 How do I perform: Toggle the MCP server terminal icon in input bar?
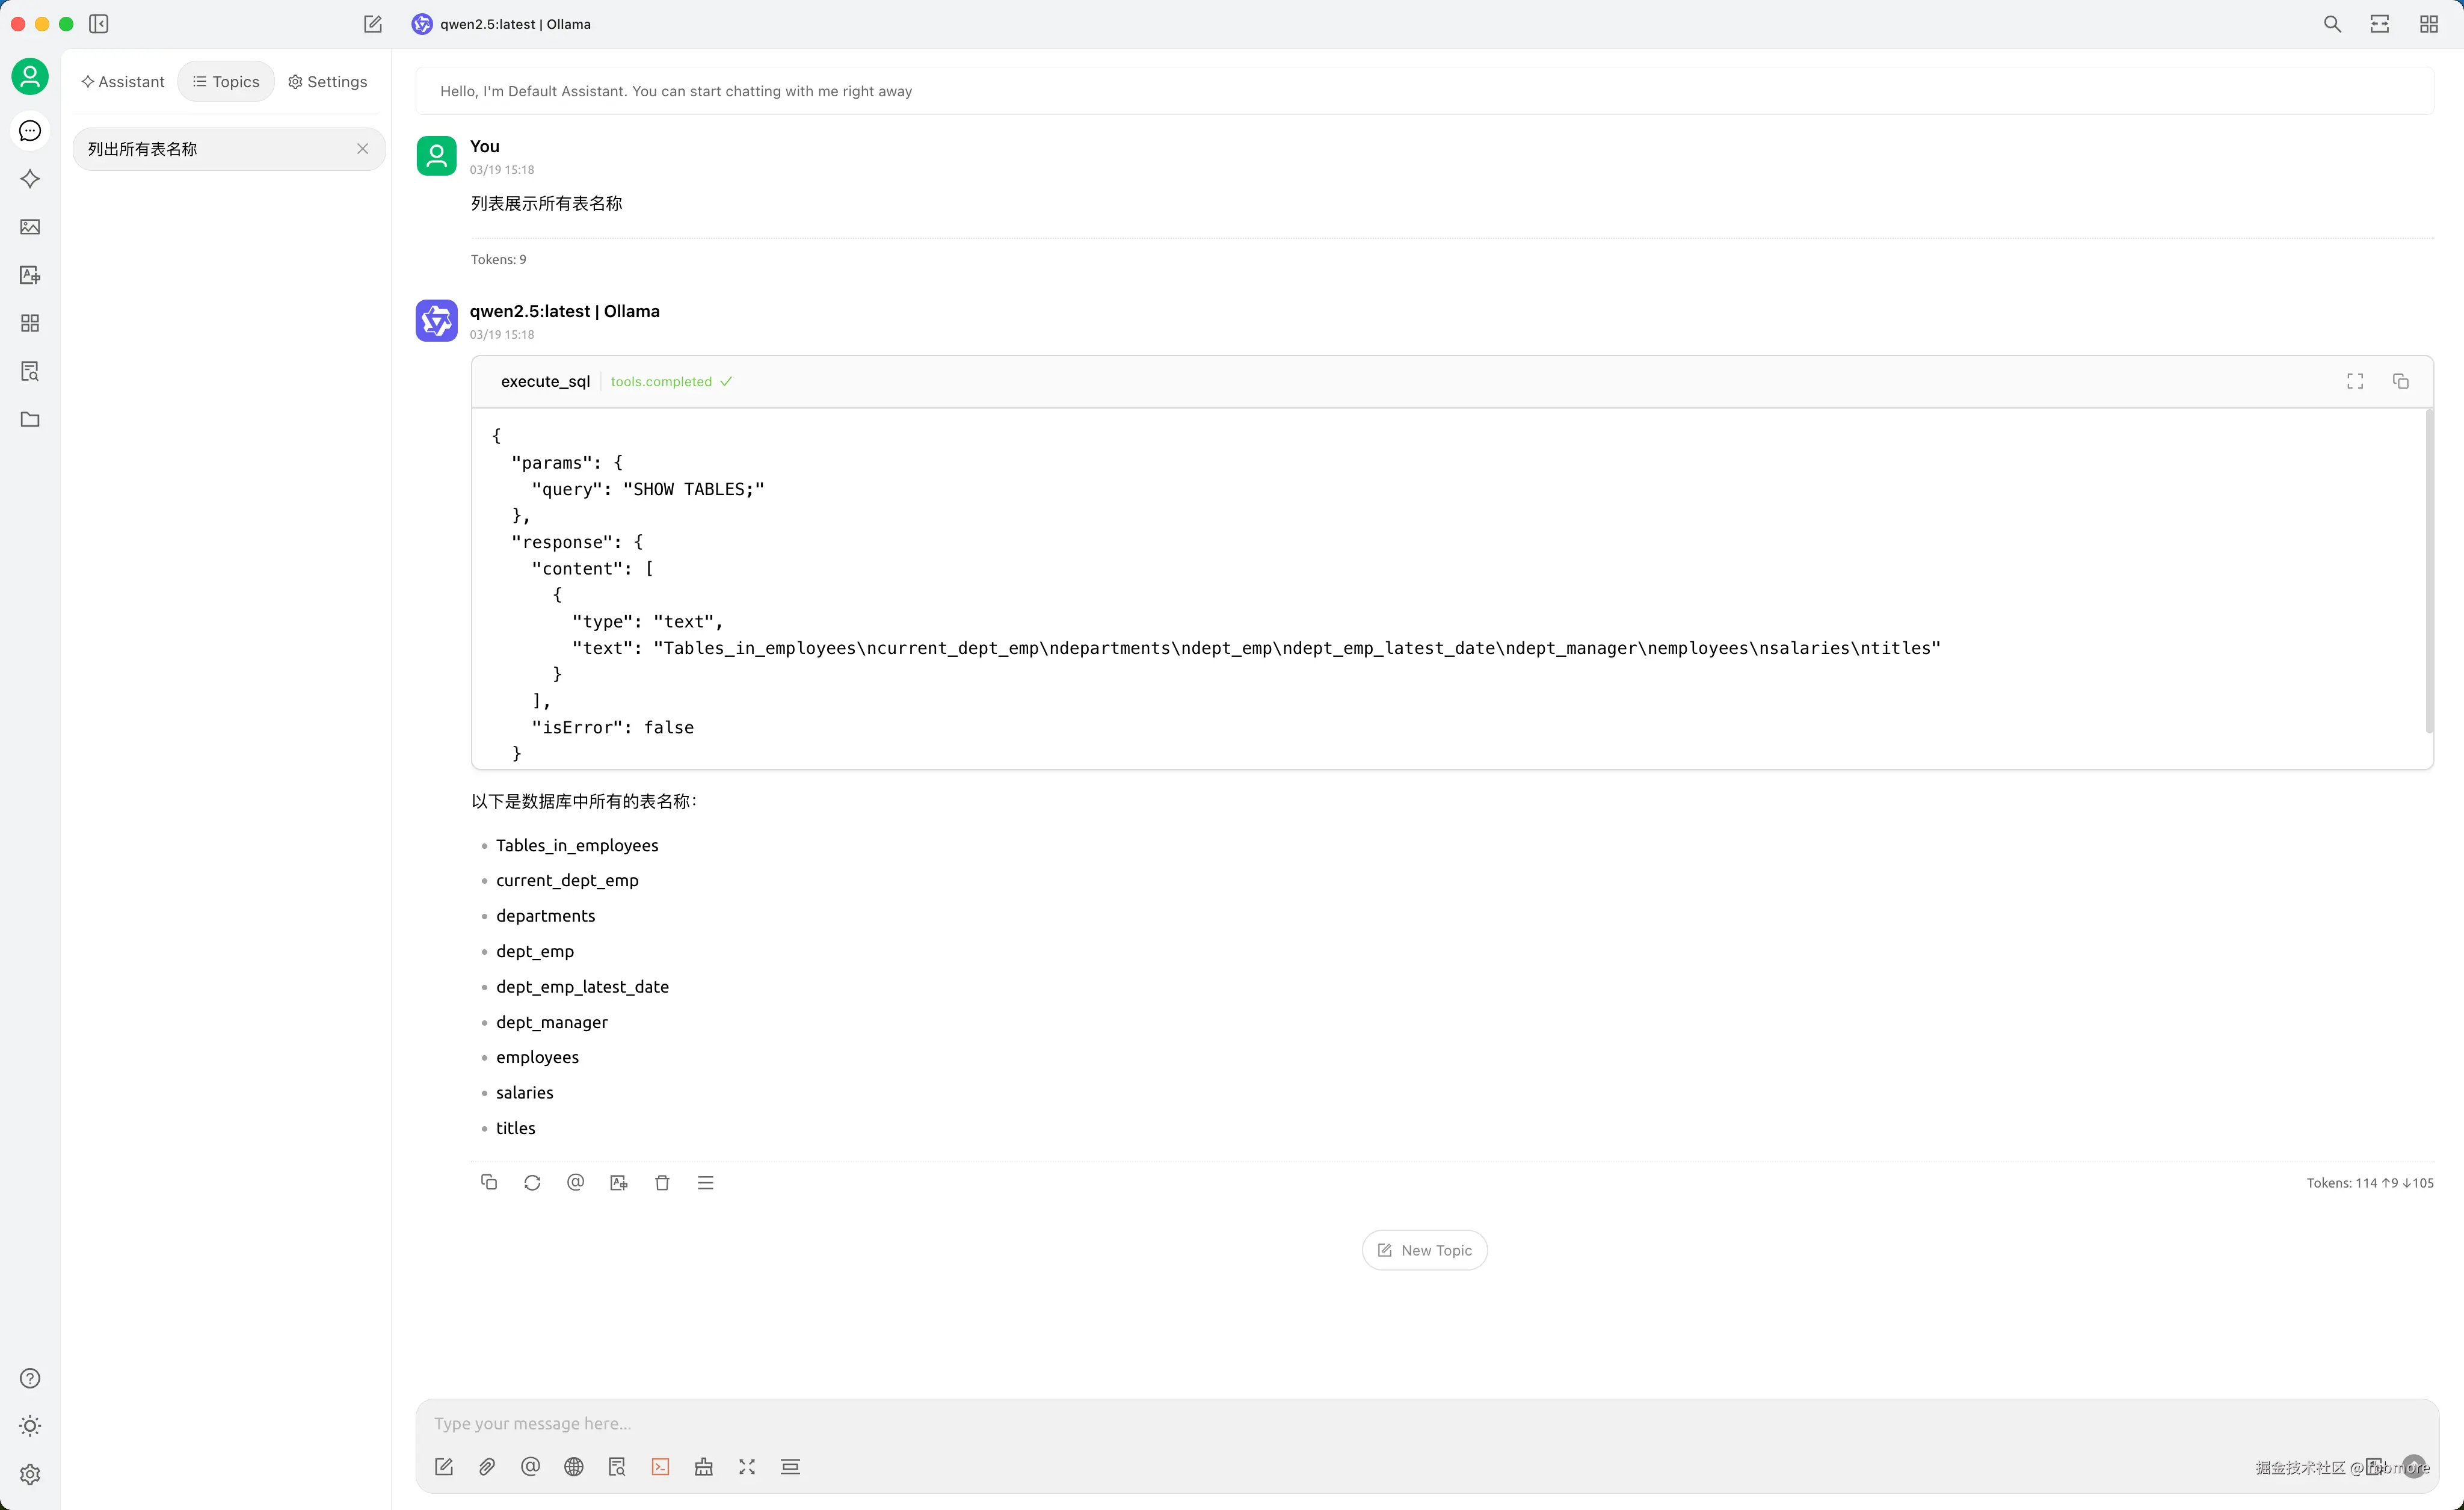pyautogui.click(x=660, y=1466)
